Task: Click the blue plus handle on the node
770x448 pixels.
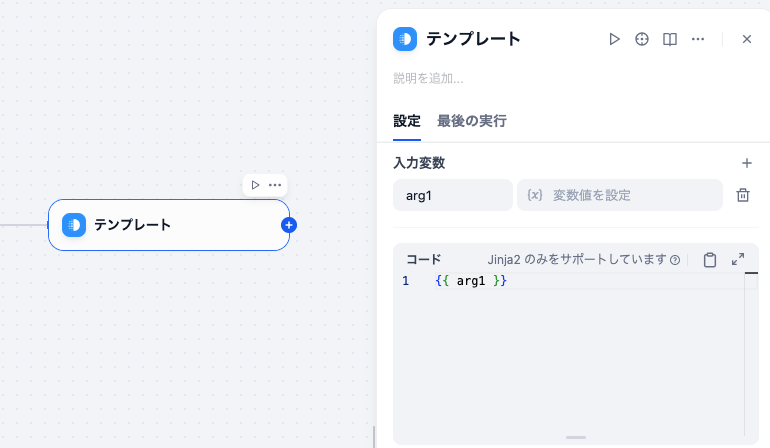Action: [289, 225]
